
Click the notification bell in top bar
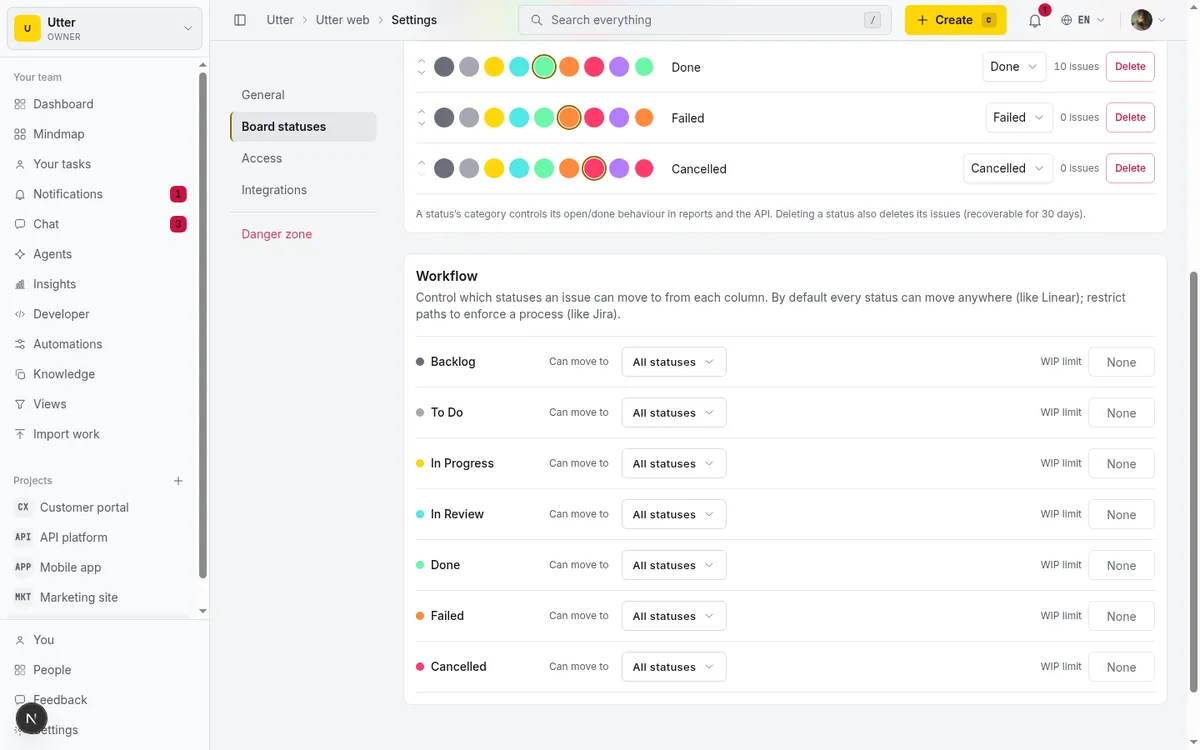(1035, 20)
